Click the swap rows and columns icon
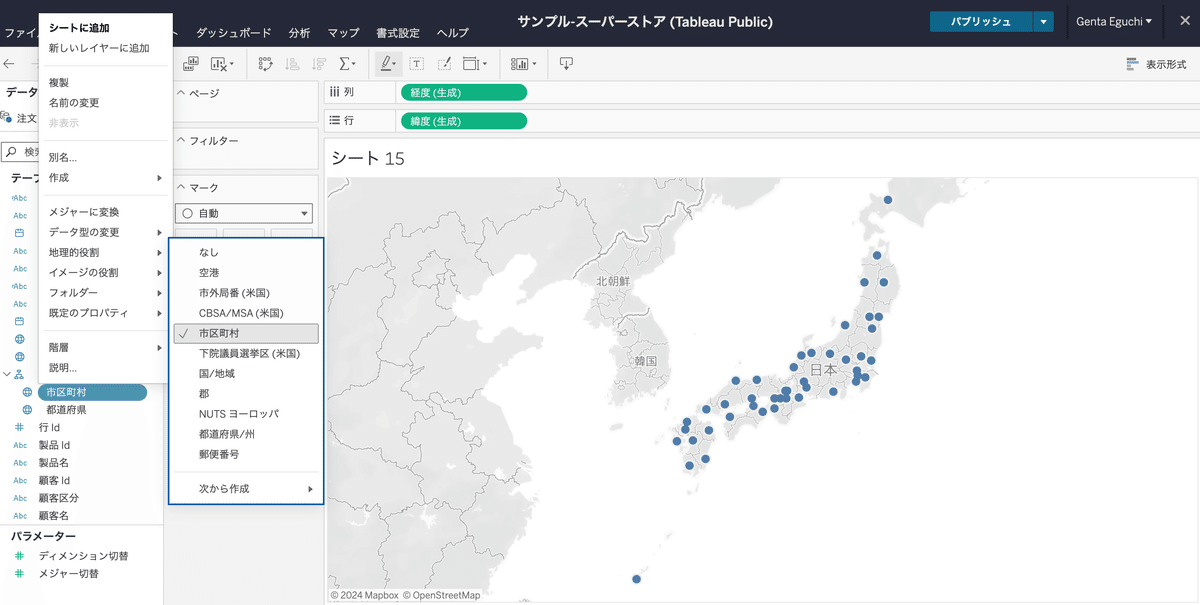 pyautogui.click(x=265, y=63)
